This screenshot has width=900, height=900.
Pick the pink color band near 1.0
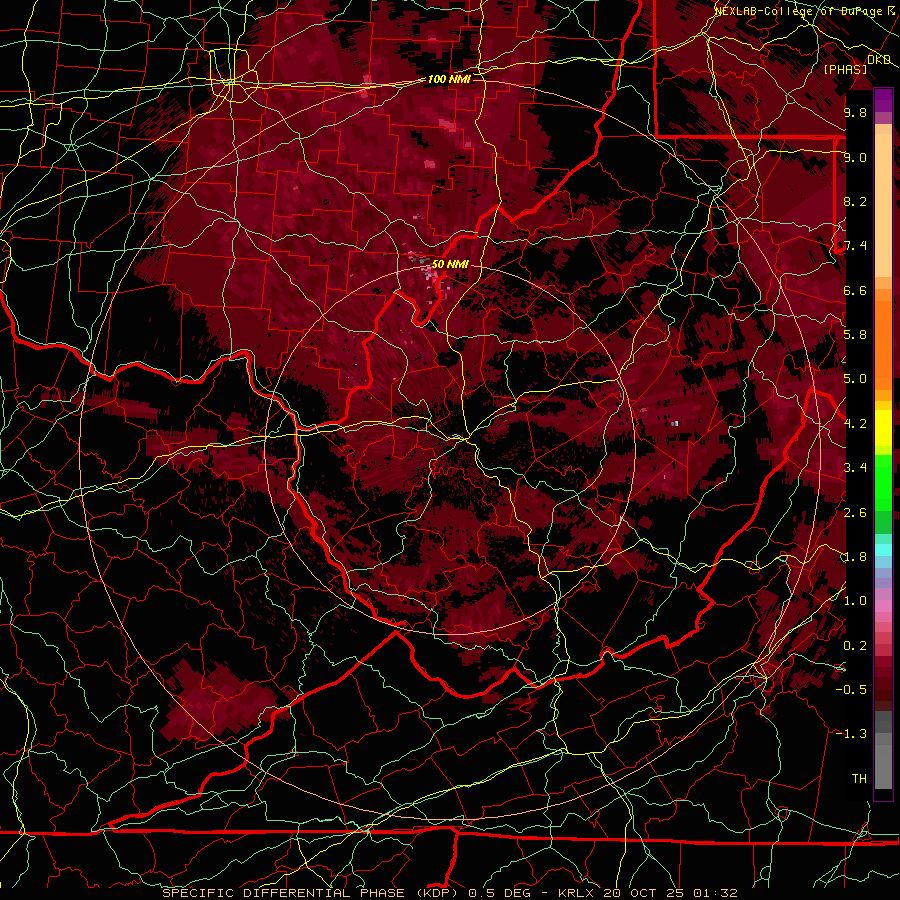tap(883, 606)
